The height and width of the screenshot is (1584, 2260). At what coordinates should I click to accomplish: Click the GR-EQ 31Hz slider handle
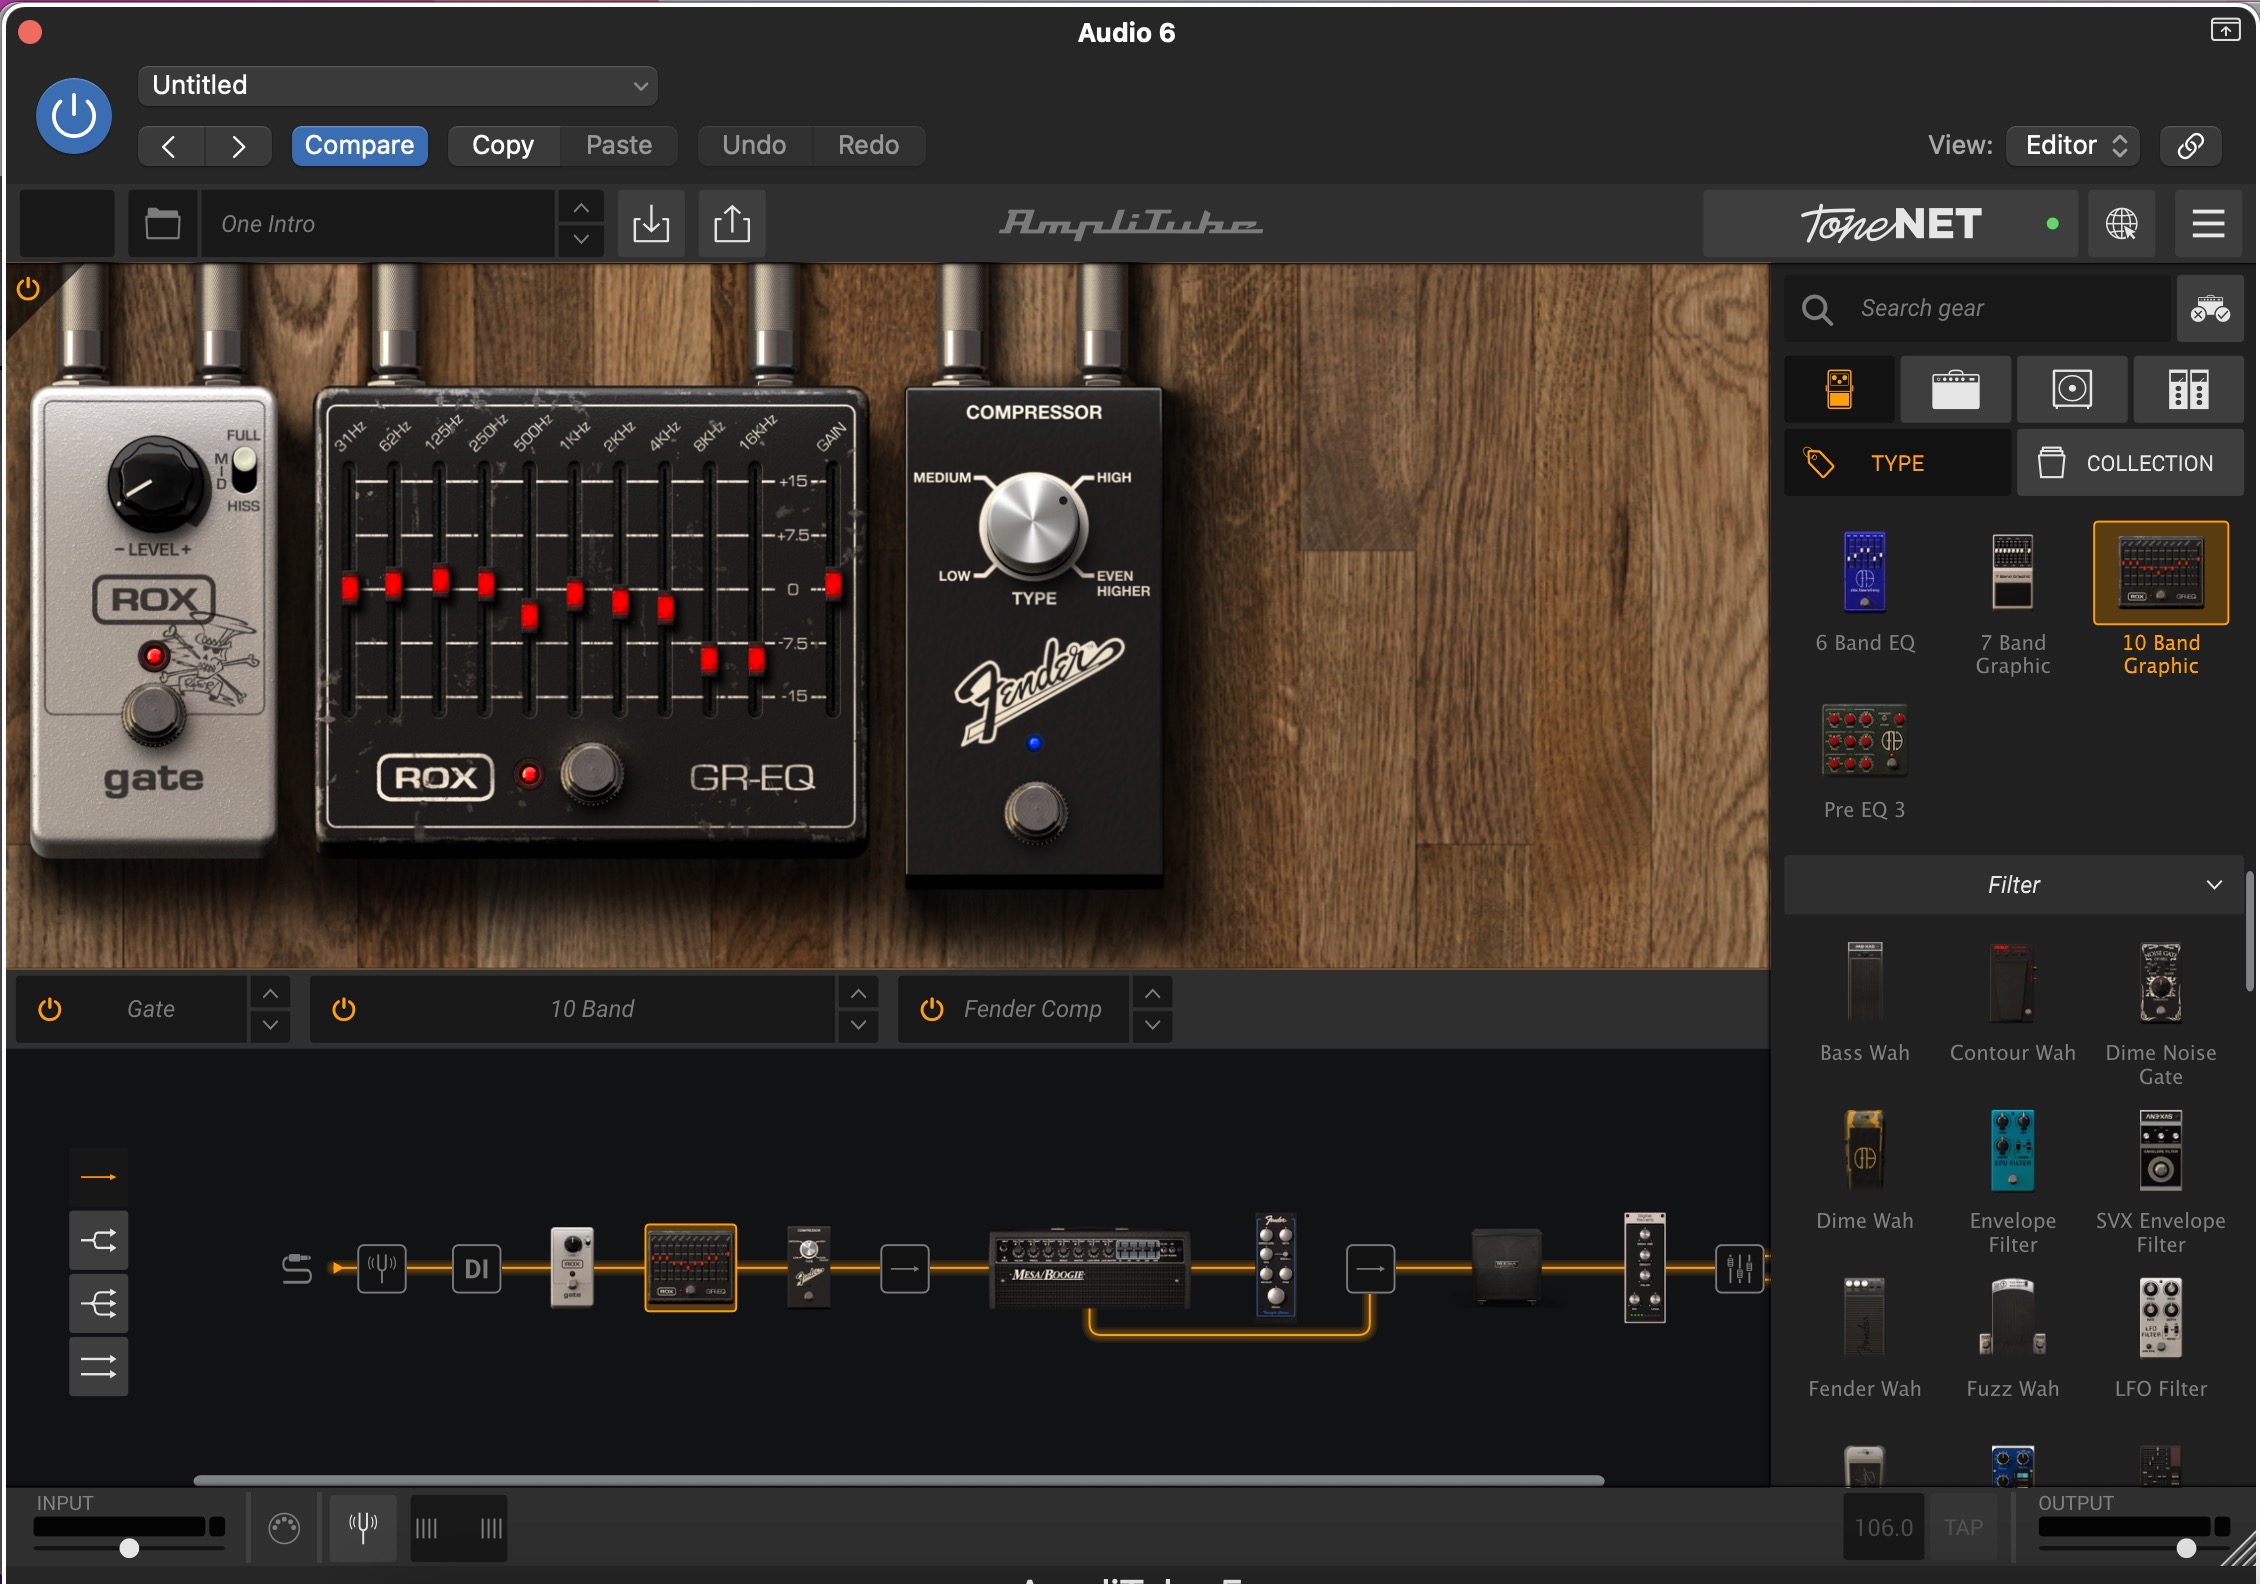pyautogui.click(x=350, y=587)
